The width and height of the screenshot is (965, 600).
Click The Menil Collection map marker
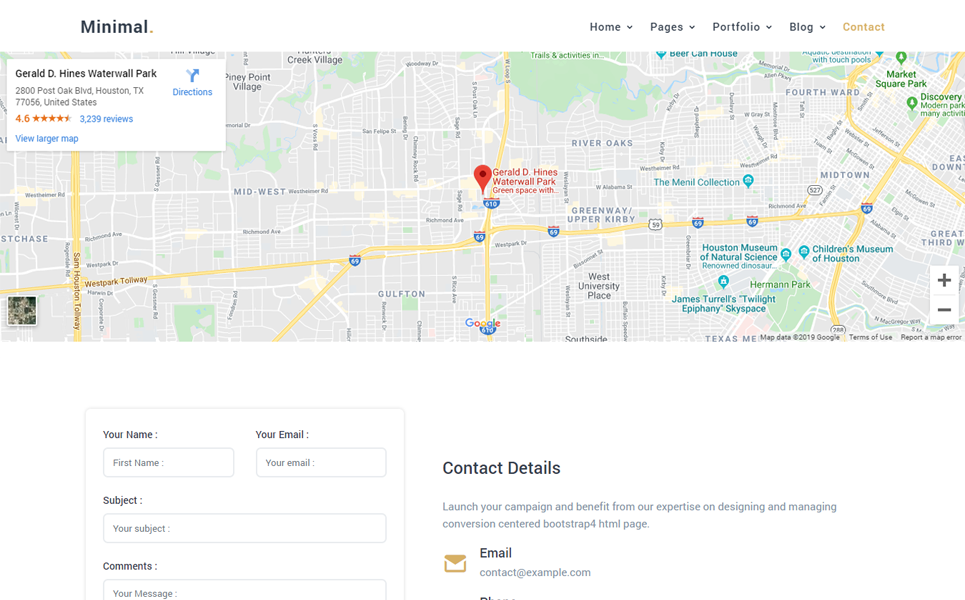point(748,182)
